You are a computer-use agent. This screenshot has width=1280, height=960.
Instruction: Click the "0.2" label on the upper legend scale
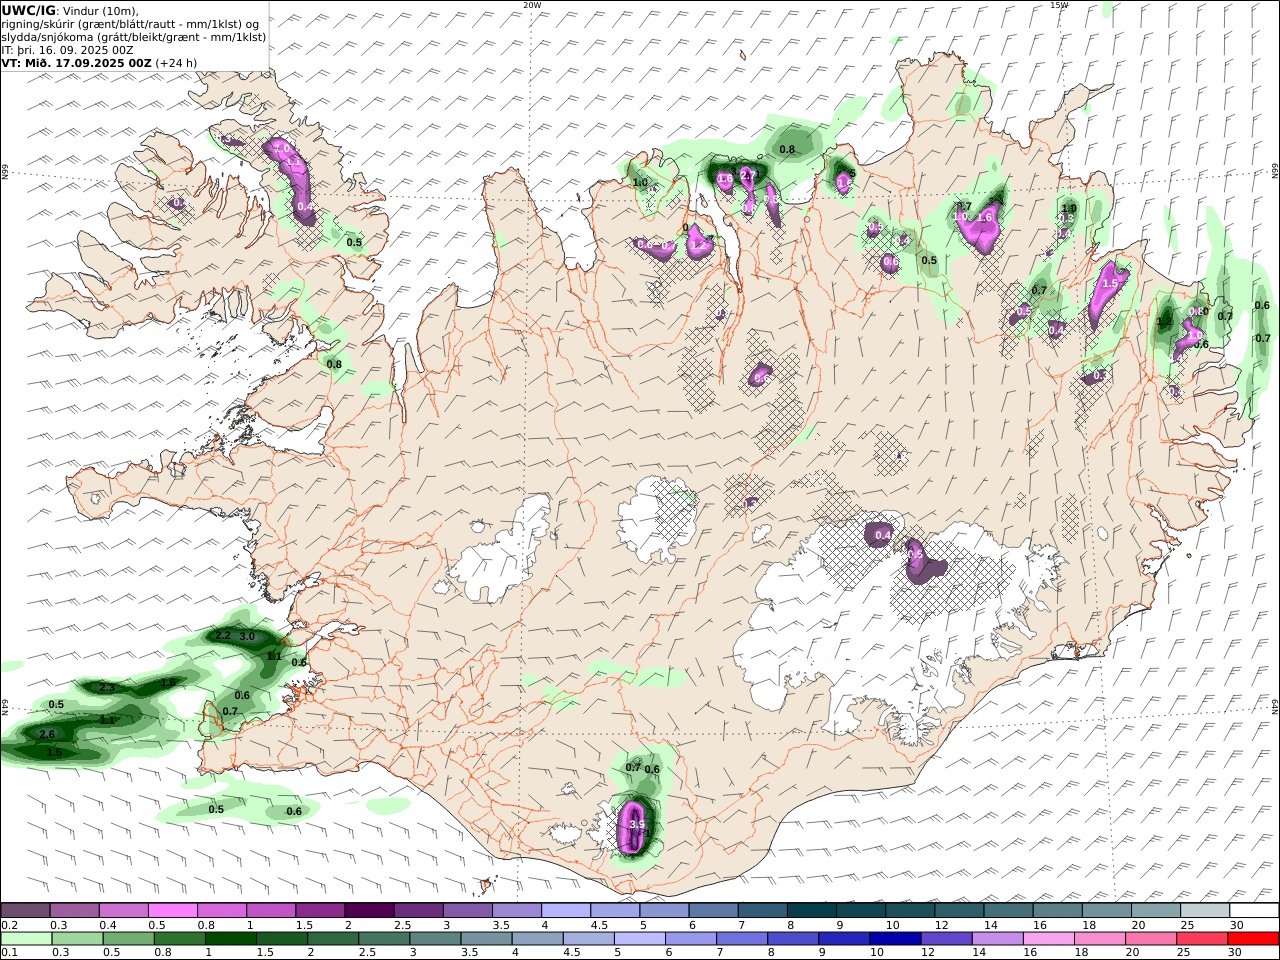pyautogui.click(x=9, y=925)
